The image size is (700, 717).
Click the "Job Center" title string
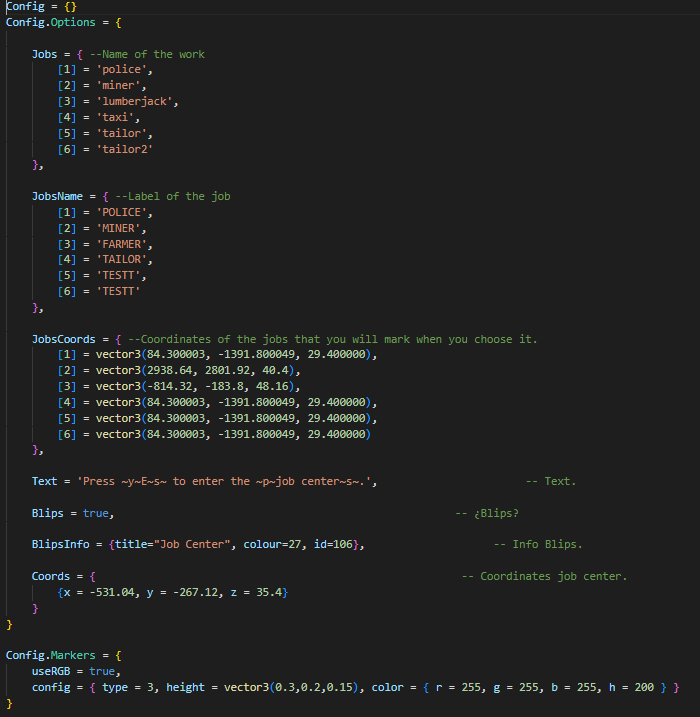[x=192, y=545]
